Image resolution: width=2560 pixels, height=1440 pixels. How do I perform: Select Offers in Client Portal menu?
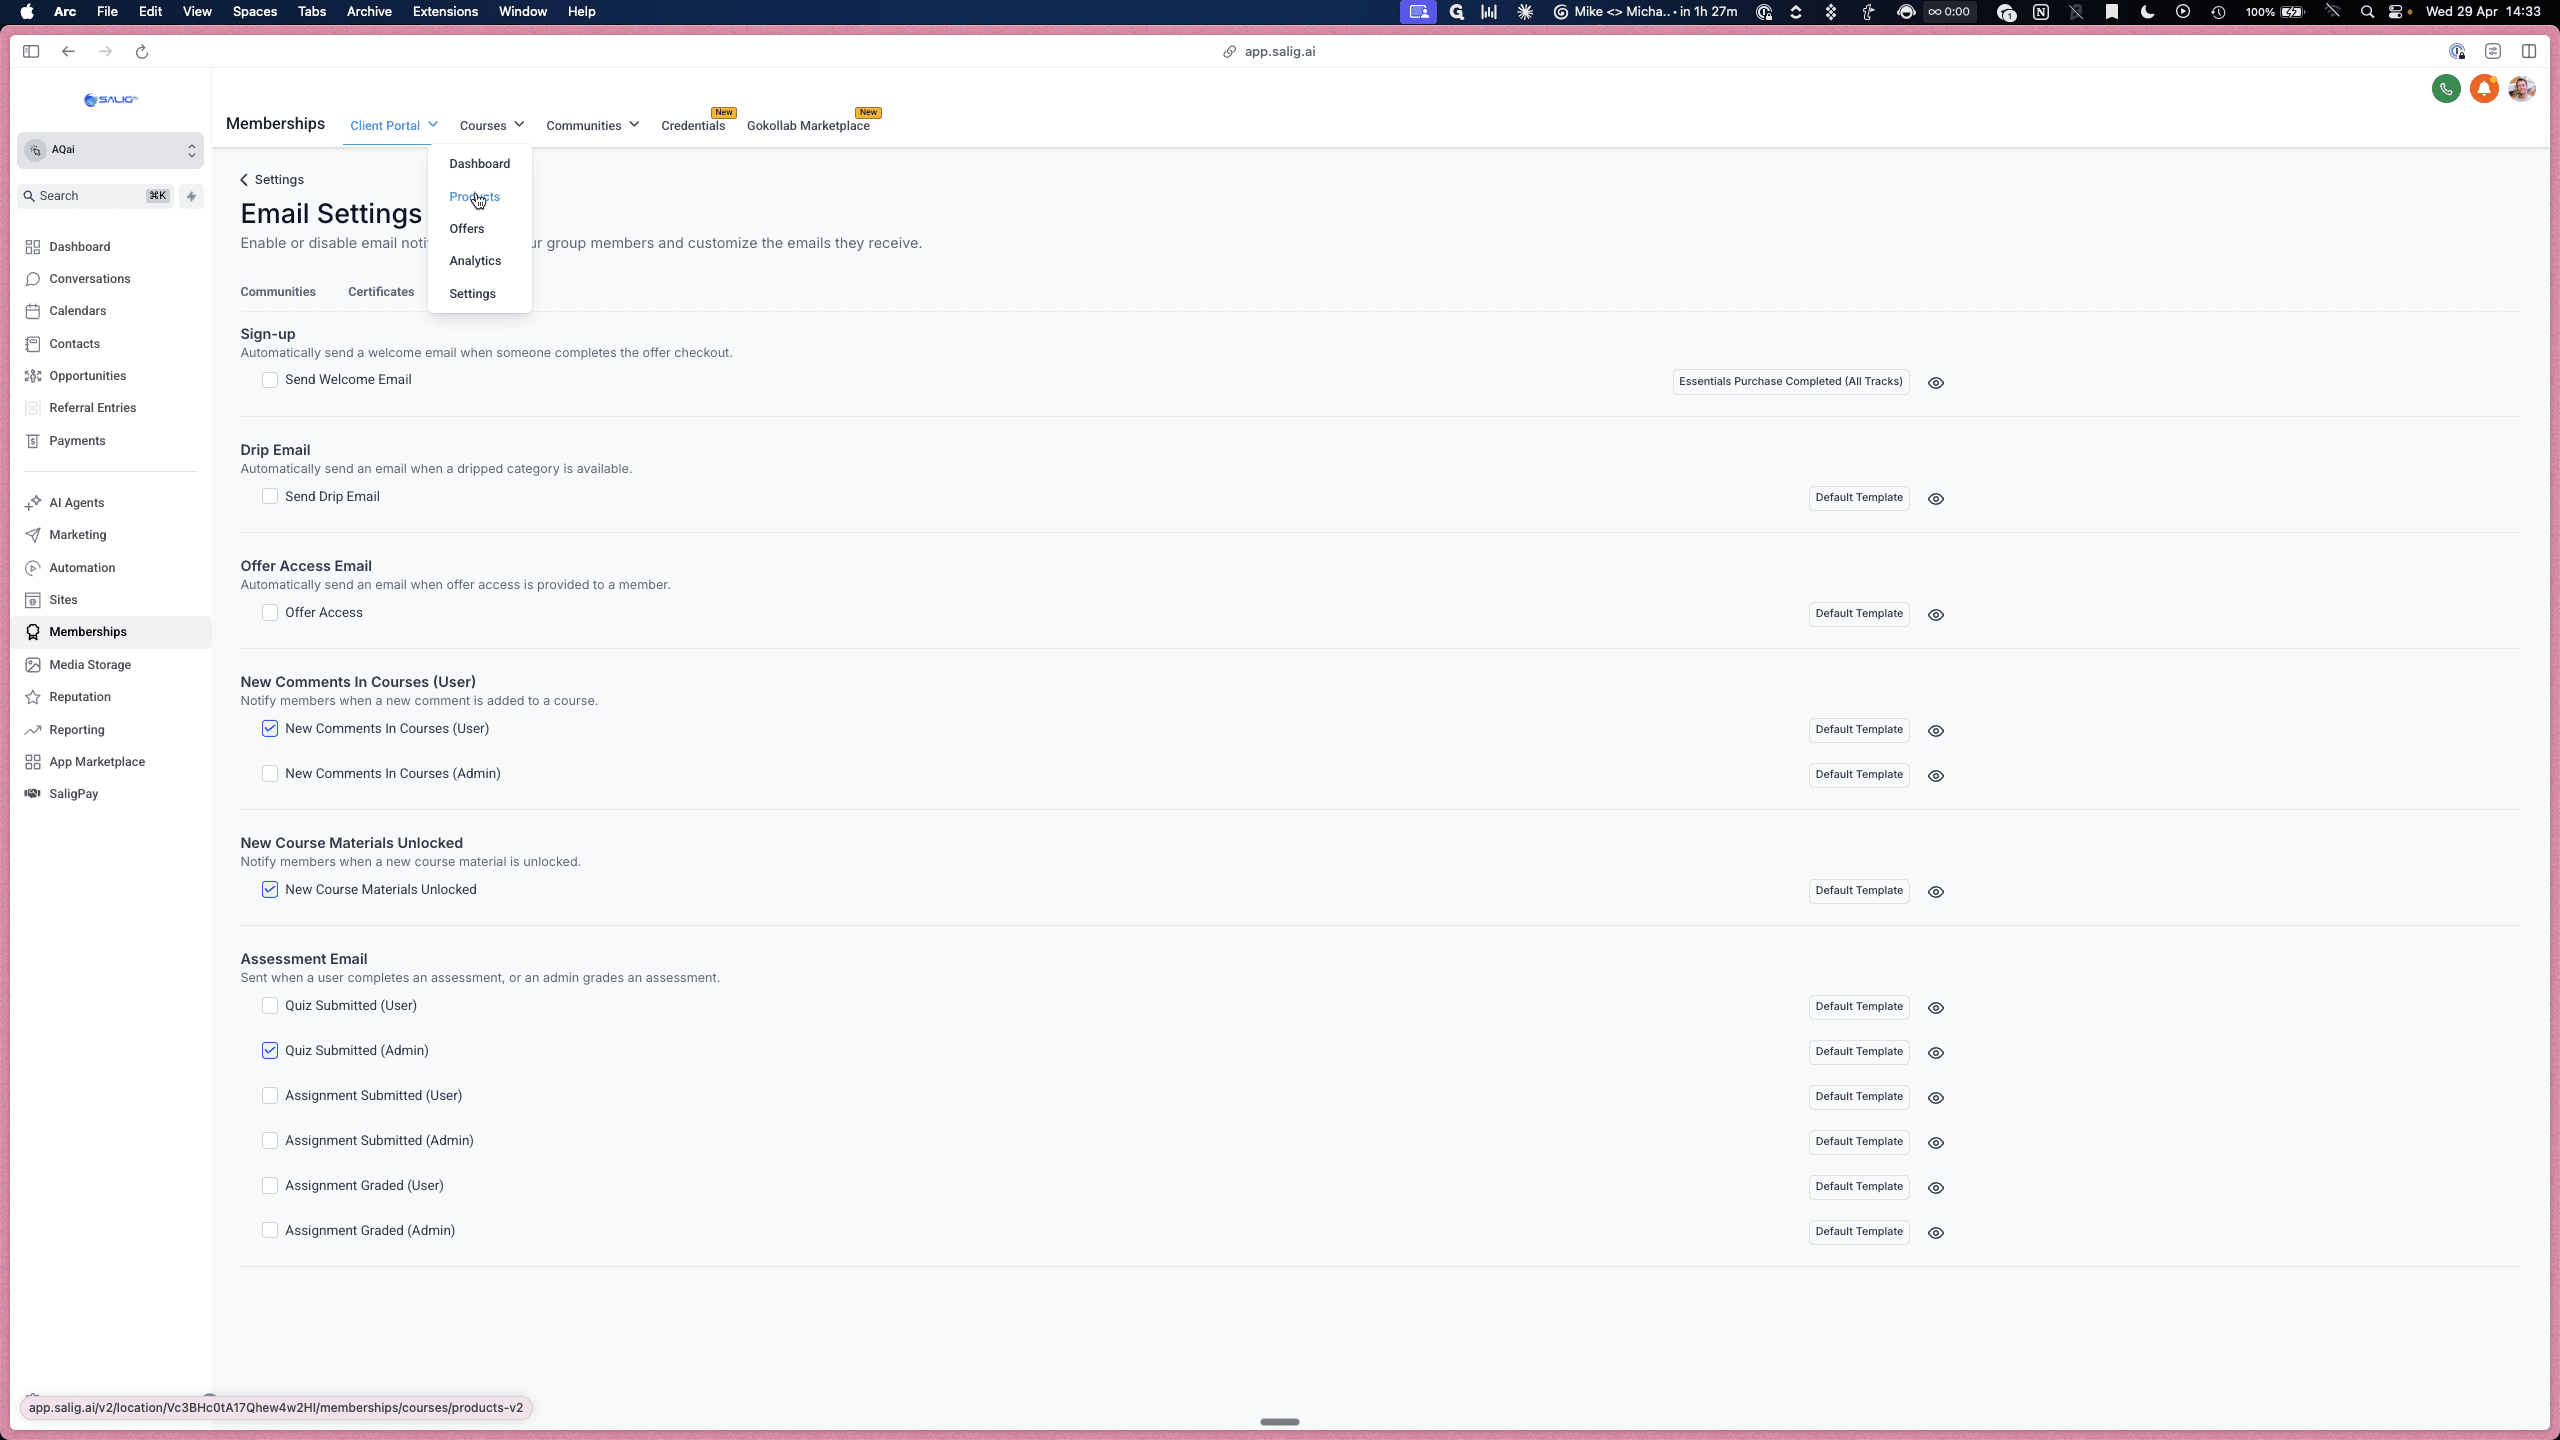(466, 229)
